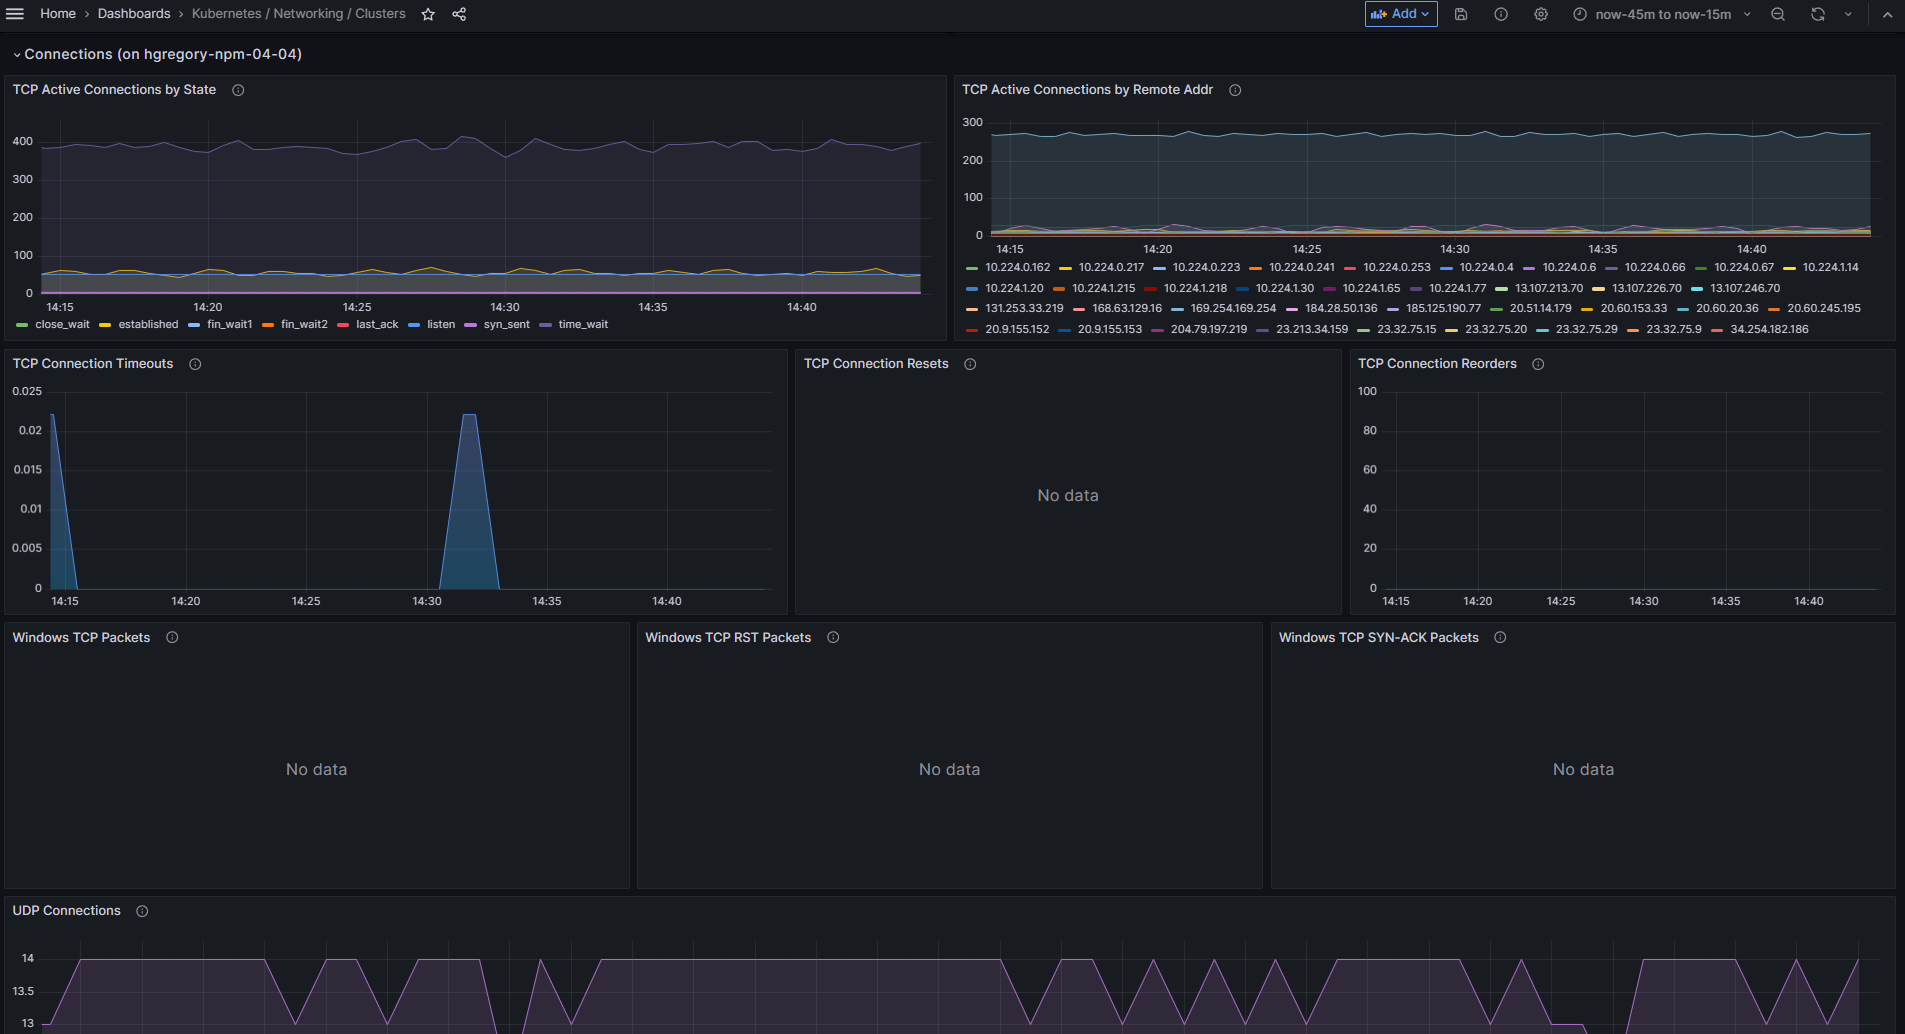Open the time range picker
The width and height of the screenshot is (1905, 1034).
click(x=1662, y=14)
